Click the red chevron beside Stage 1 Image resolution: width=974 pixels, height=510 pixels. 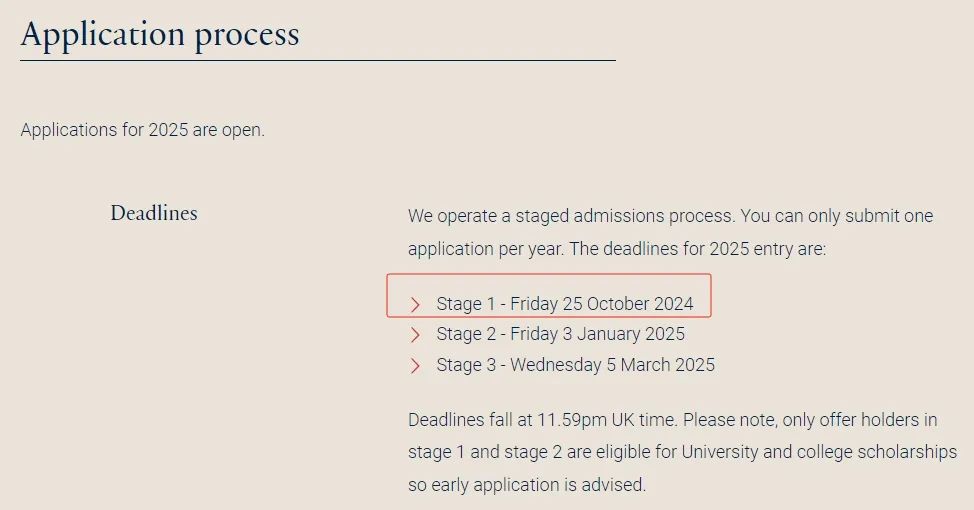(x=415, y=304)
